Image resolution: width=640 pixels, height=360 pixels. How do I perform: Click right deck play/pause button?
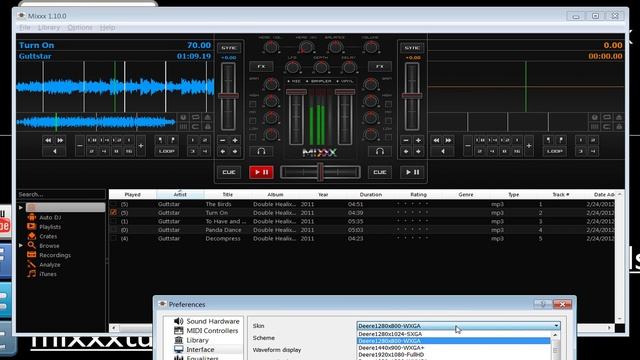click(412, 172)
